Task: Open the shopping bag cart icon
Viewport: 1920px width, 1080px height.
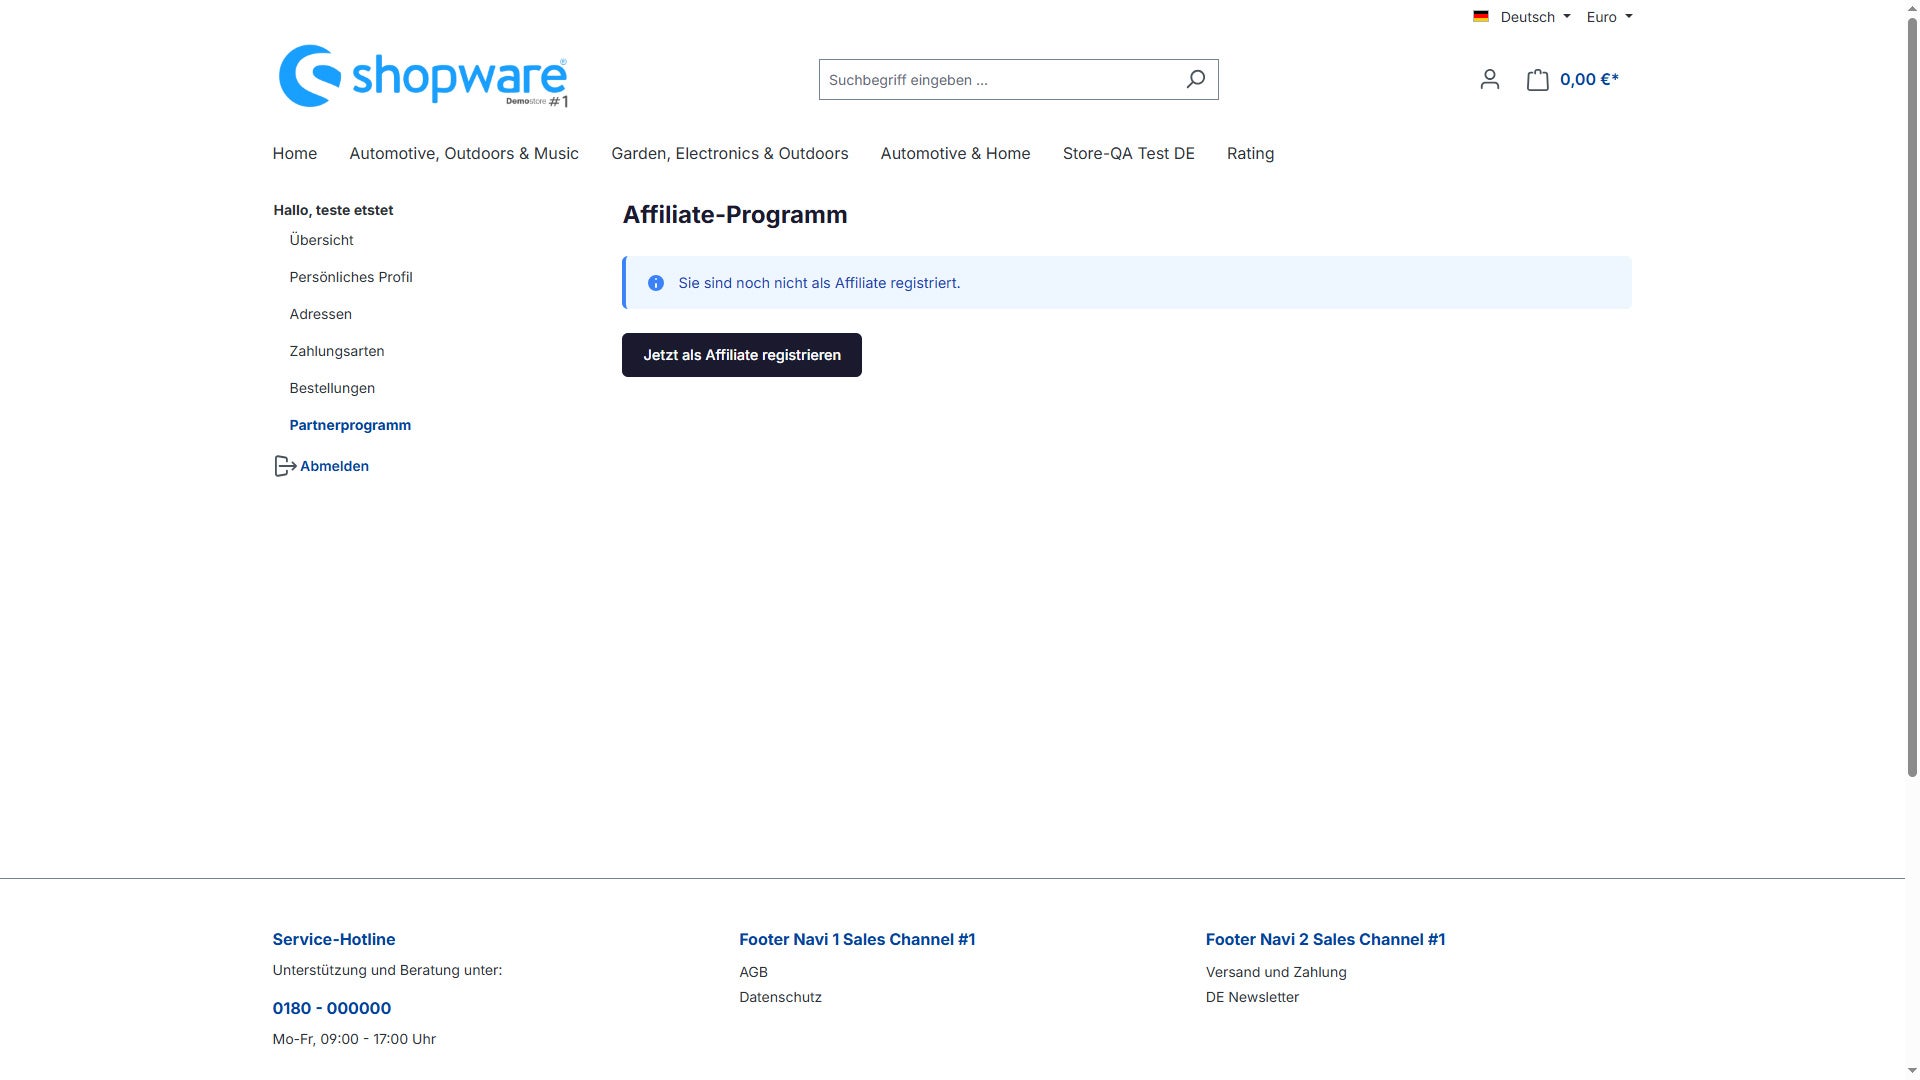Action: (x=1537, y=79)
